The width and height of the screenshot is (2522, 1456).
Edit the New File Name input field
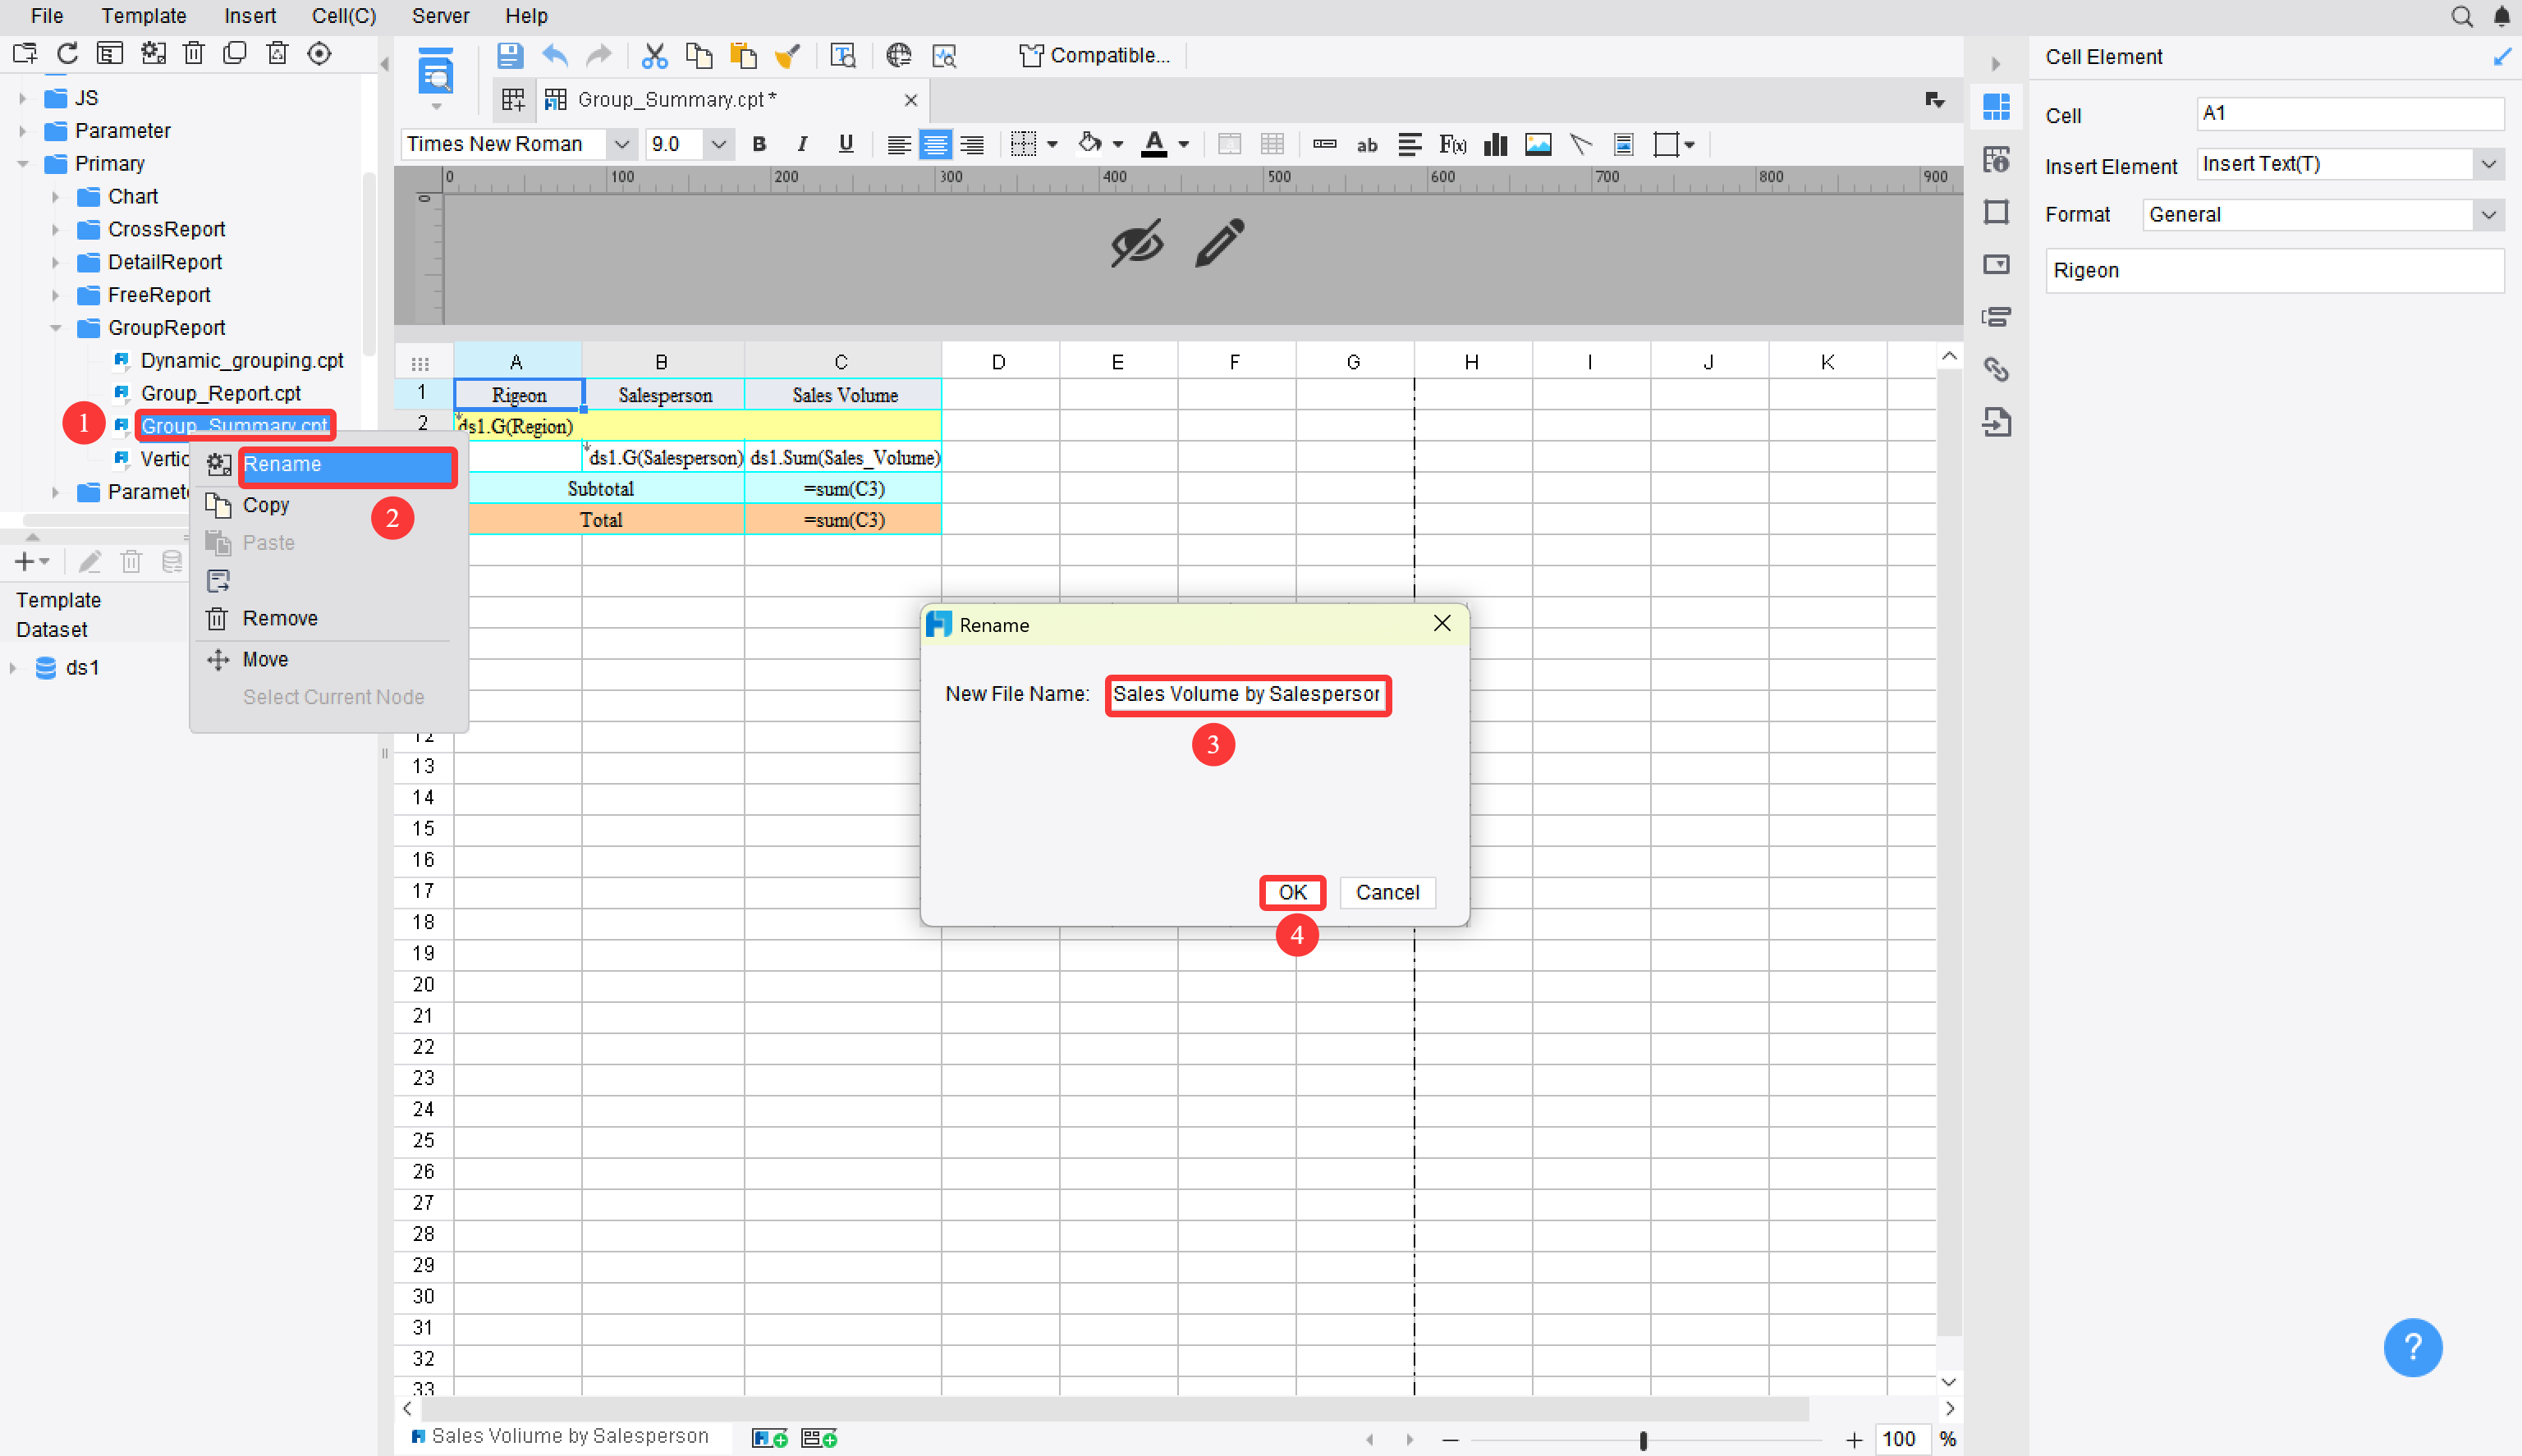1246,694
